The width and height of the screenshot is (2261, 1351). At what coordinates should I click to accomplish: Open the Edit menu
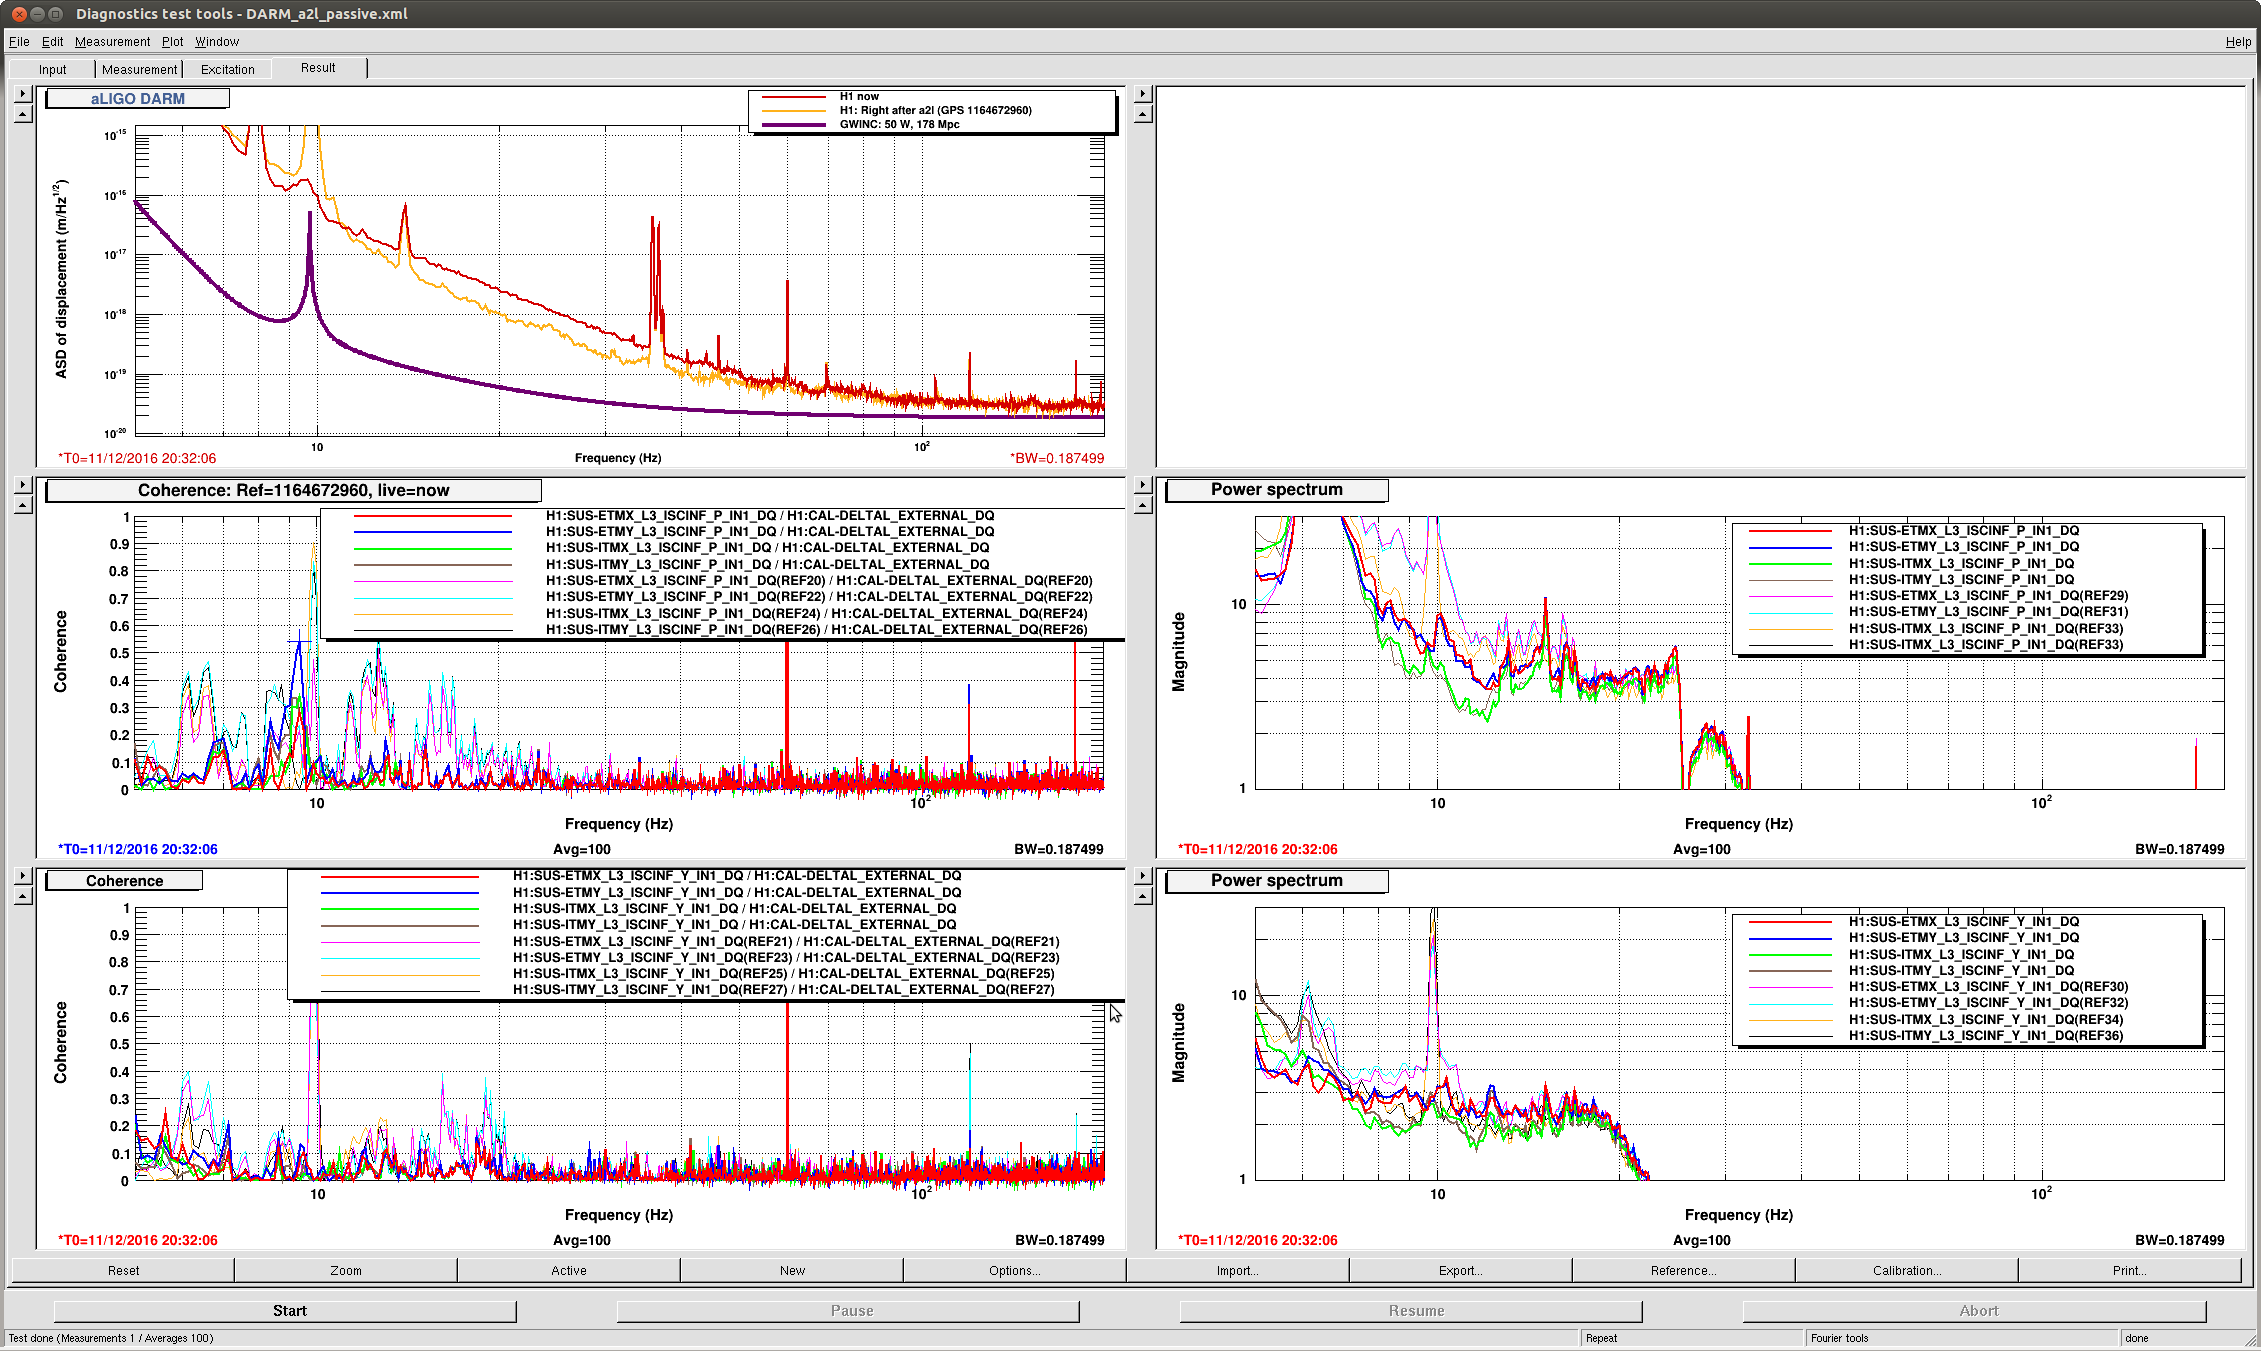(52, 42)
